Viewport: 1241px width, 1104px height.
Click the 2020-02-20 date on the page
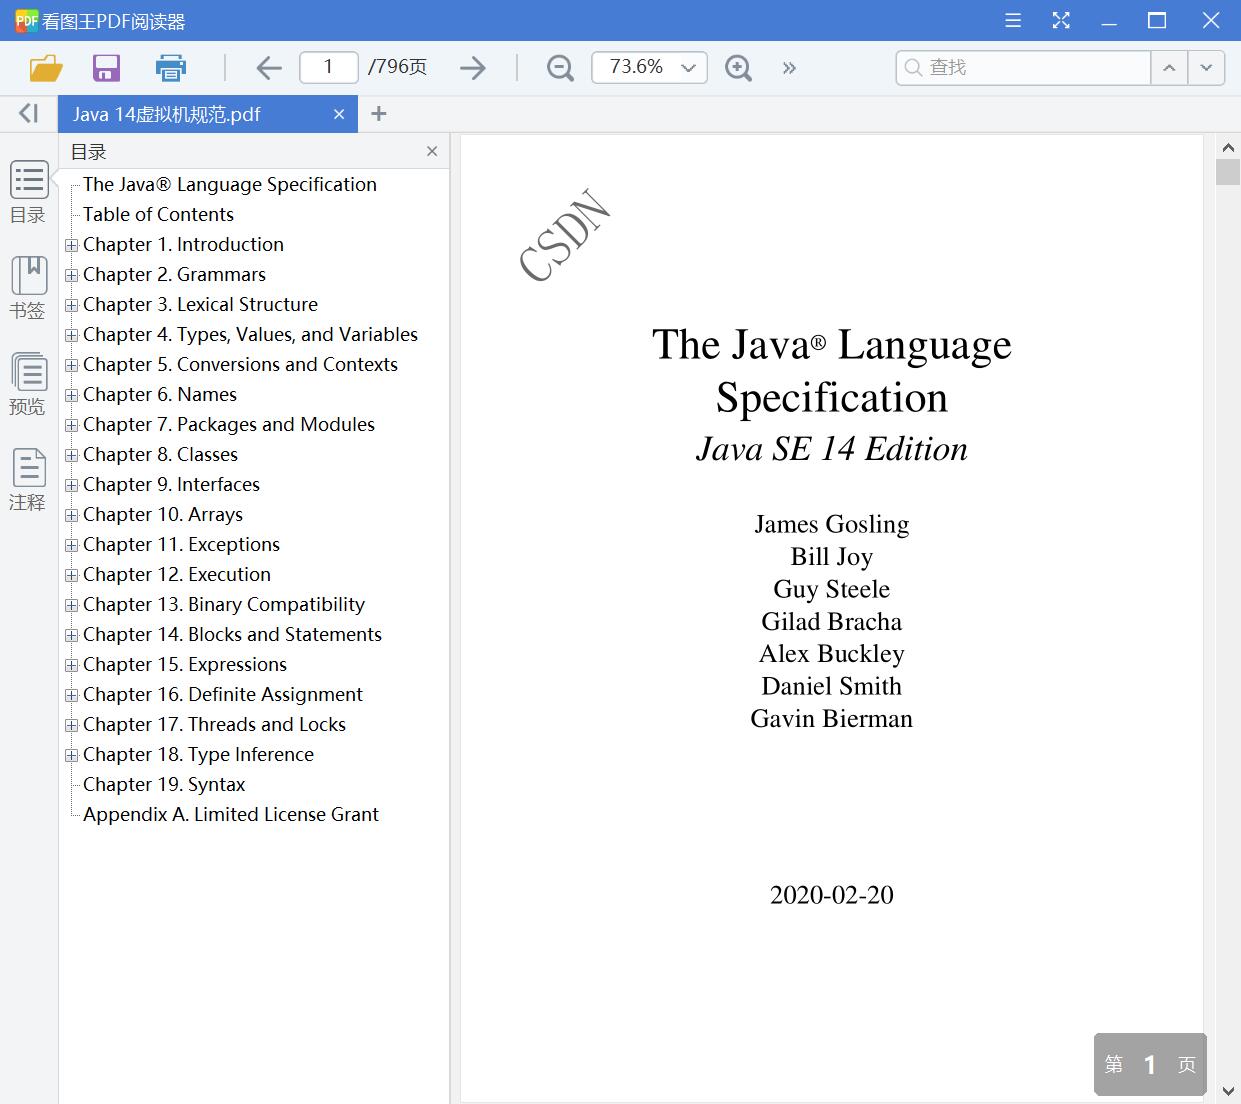[x=832, y=895]
